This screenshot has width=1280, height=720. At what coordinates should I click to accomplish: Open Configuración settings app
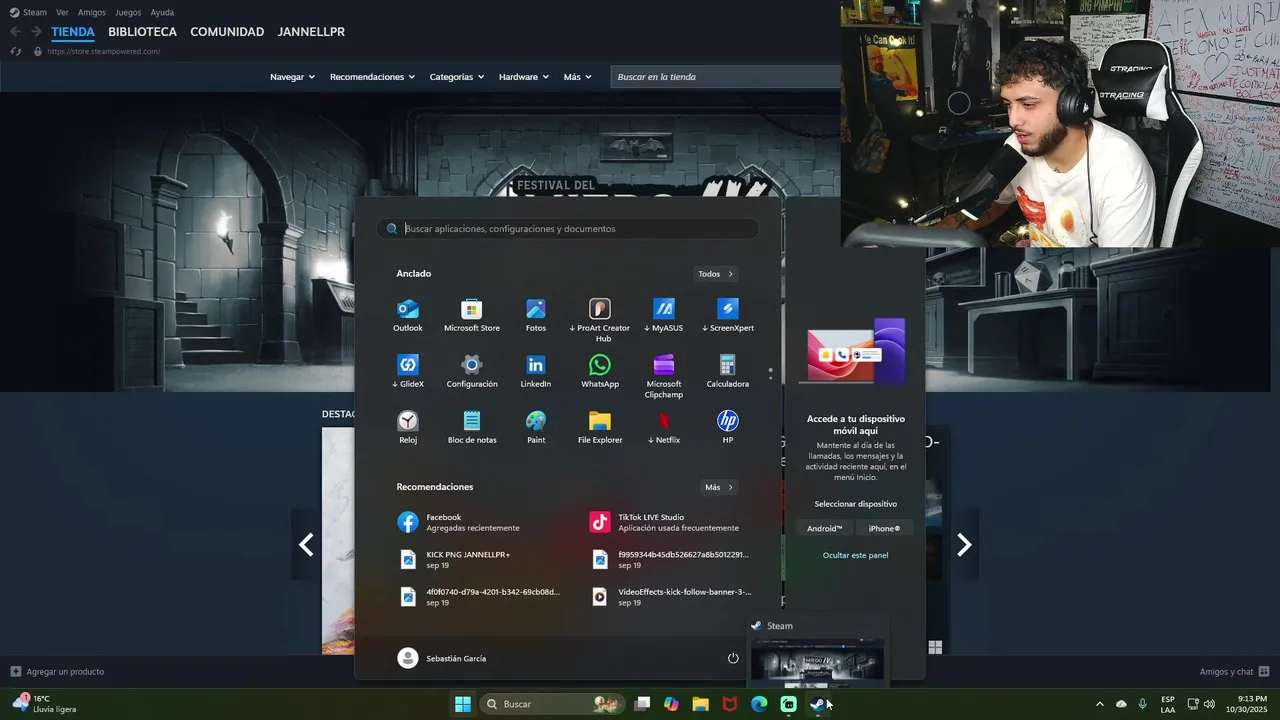472,371
